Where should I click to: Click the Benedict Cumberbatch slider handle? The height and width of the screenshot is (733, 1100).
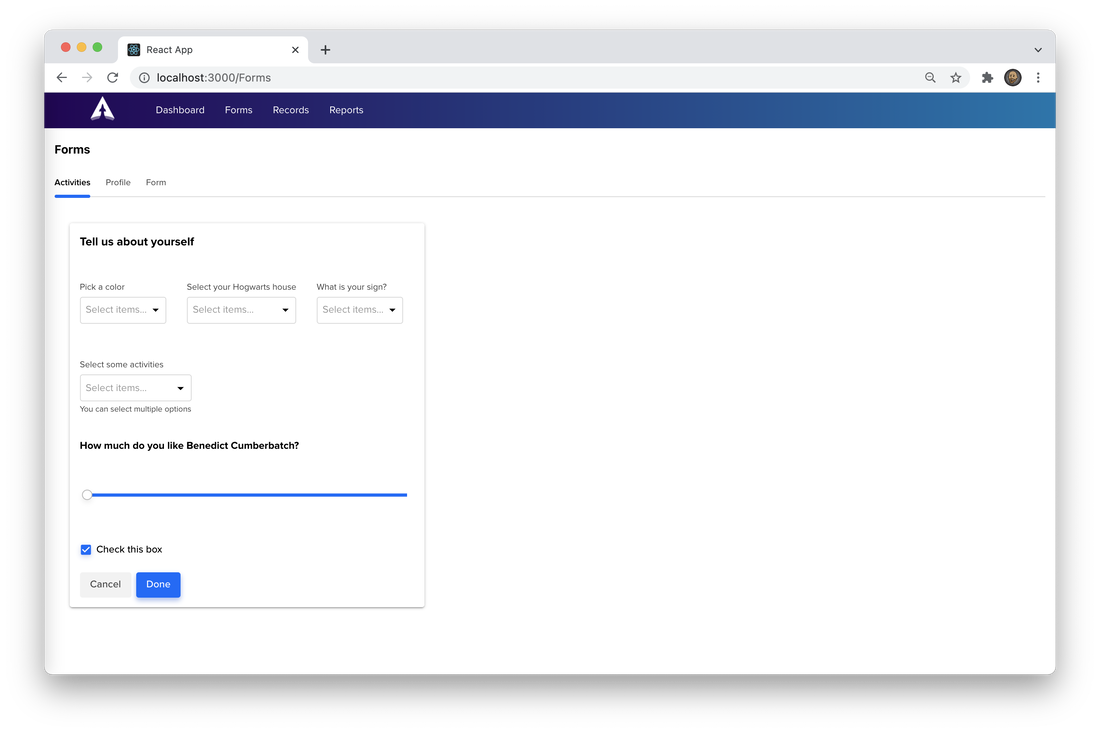(87, 495)
